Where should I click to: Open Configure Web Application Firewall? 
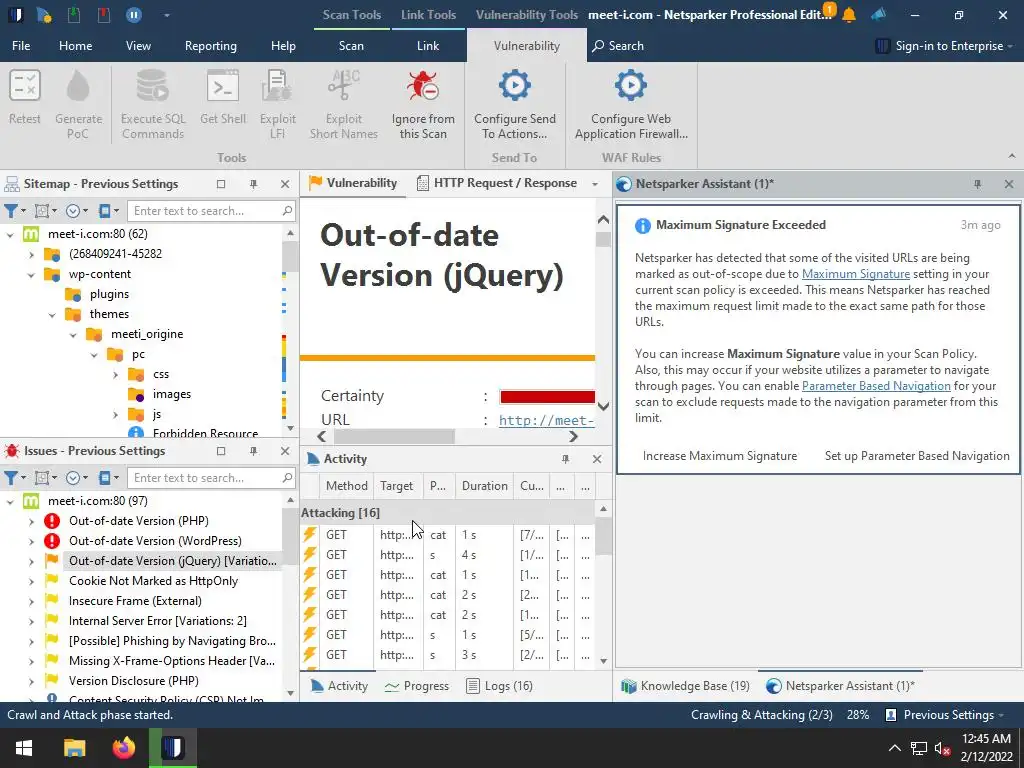pos(631,104)
